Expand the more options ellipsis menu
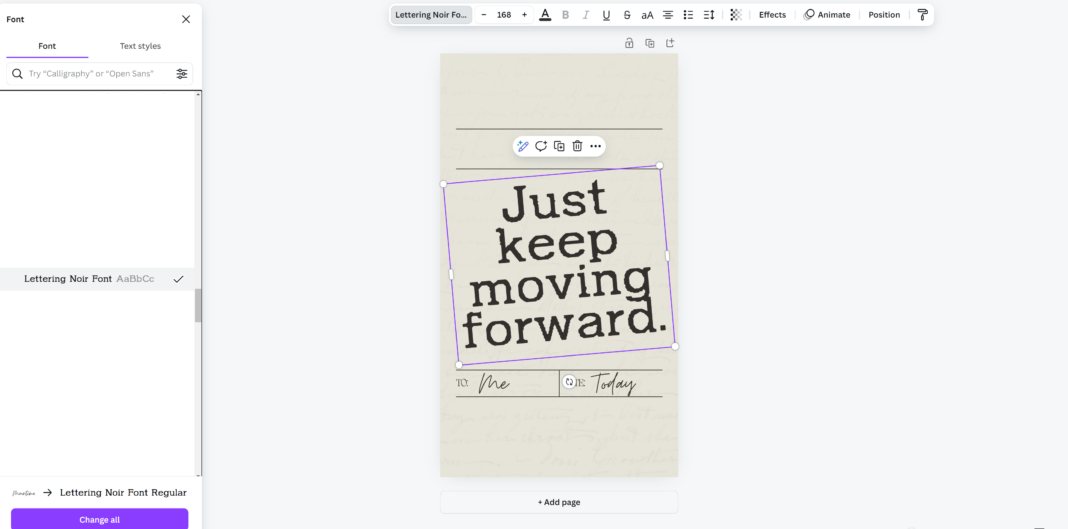This screenshot has height=529, width=1068. (596, 146)
